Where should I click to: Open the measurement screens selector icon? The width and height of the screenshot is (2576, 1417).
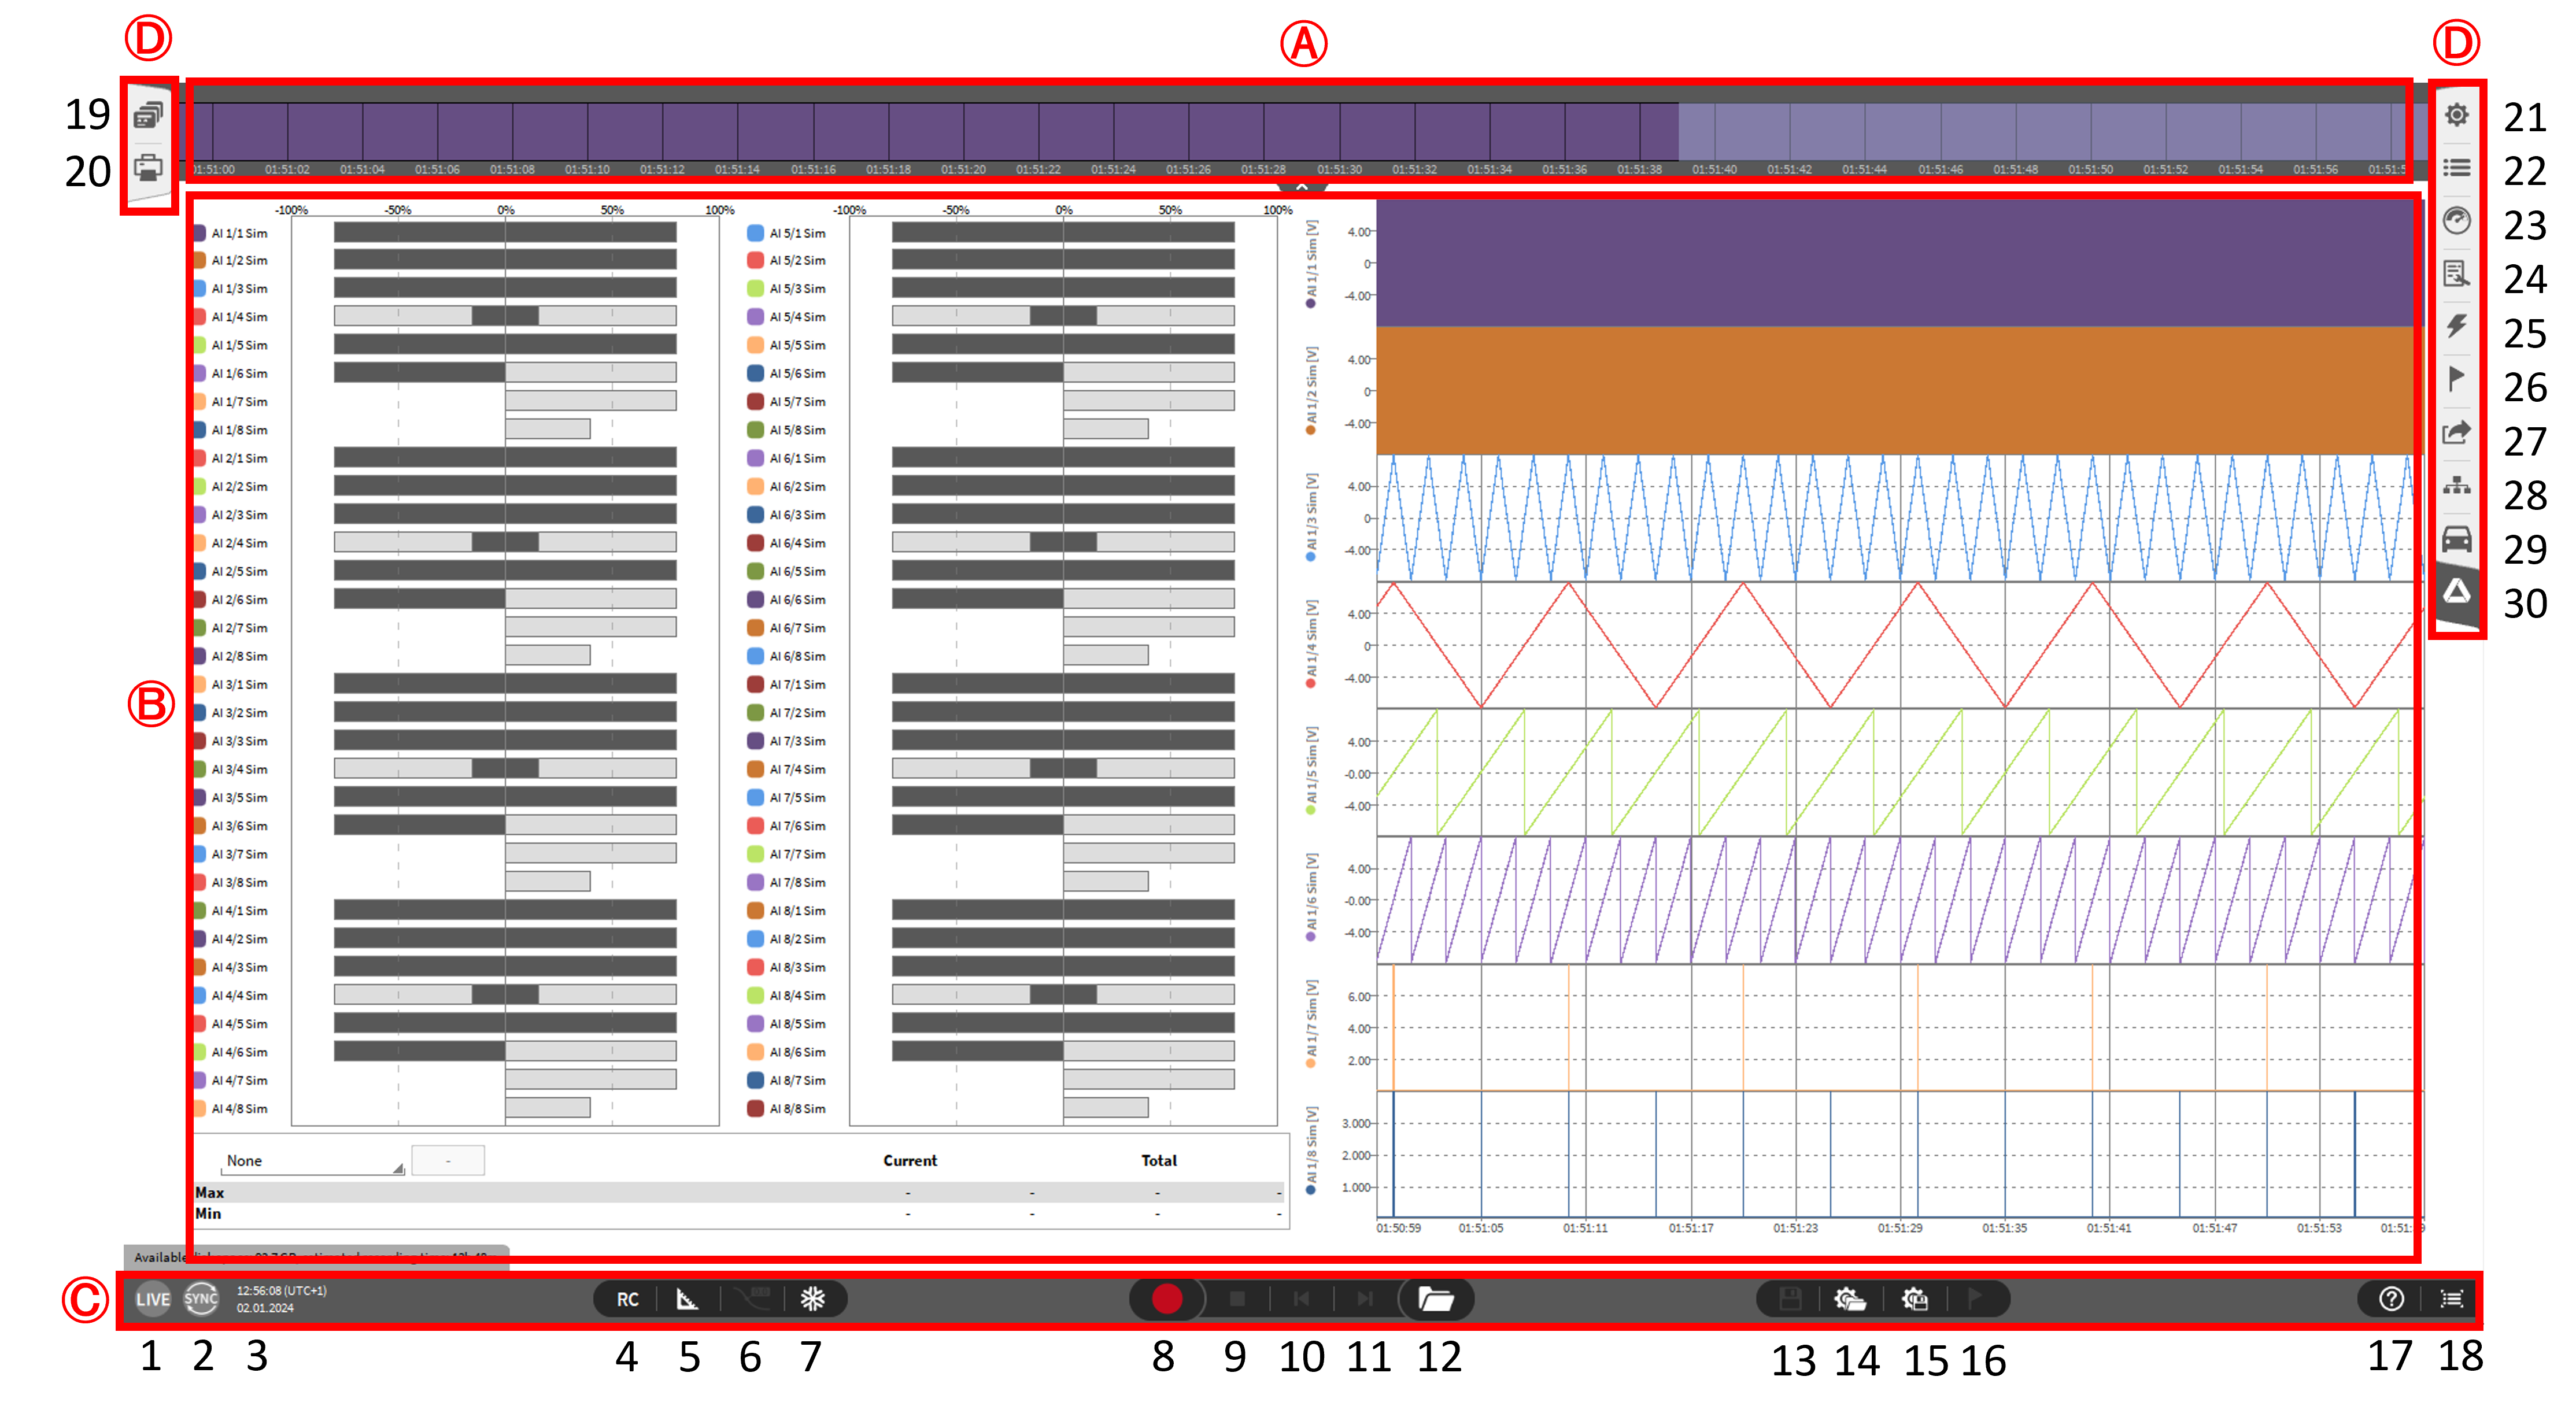coord(148,116)
